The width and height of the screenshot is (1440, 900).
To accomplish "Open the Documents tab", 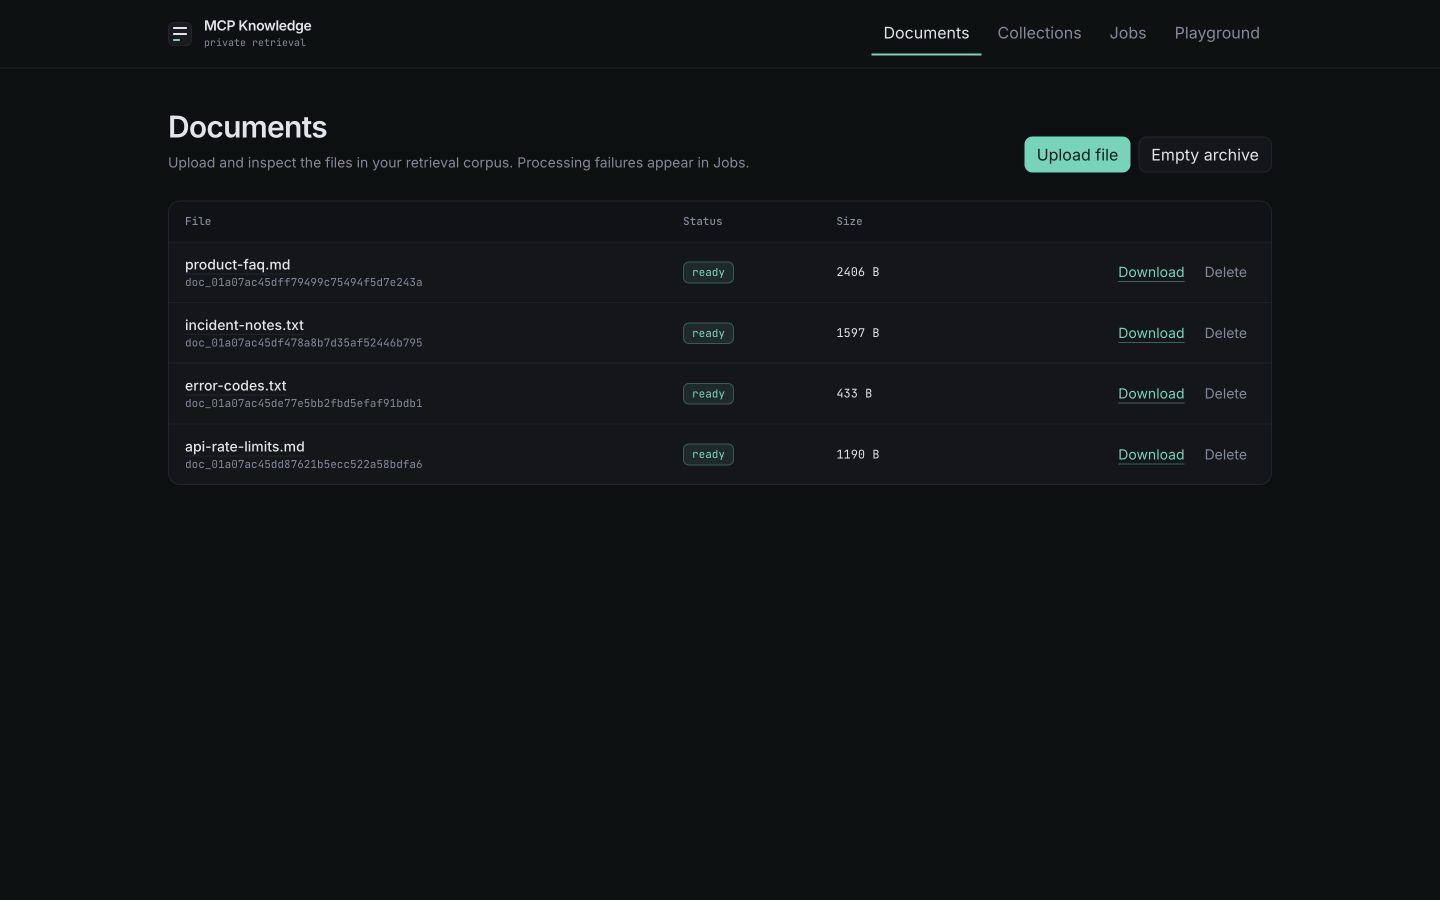I will pos(926,33).
